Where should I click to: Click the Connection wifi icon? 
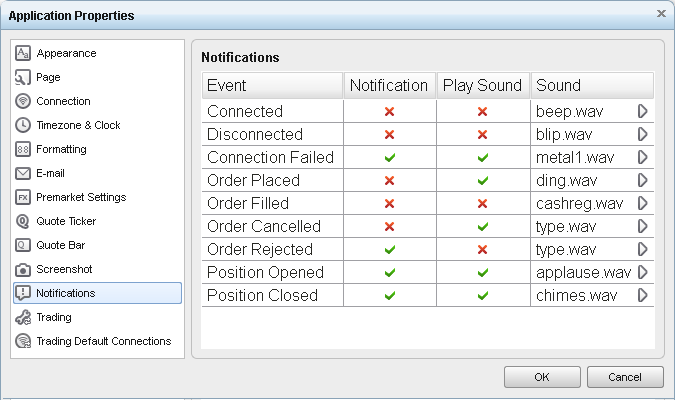pos(23,101)
